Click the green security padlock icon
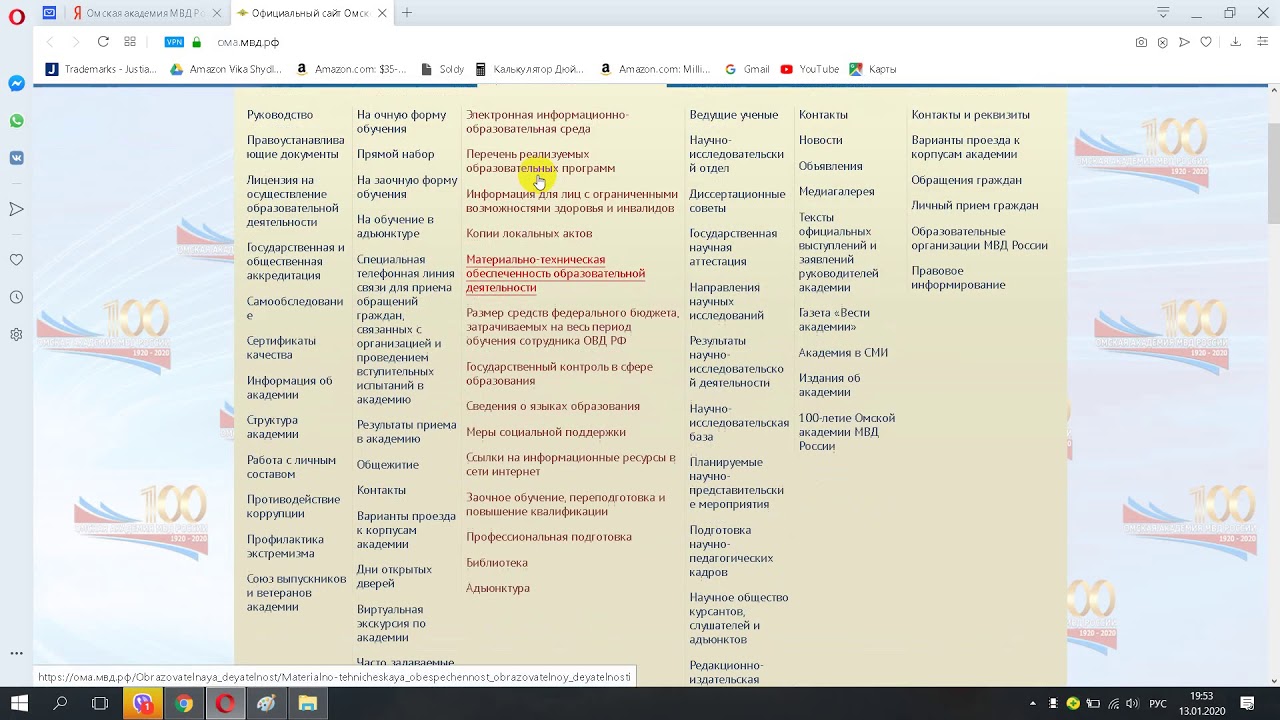1280x720 pixels. point(196,42)
